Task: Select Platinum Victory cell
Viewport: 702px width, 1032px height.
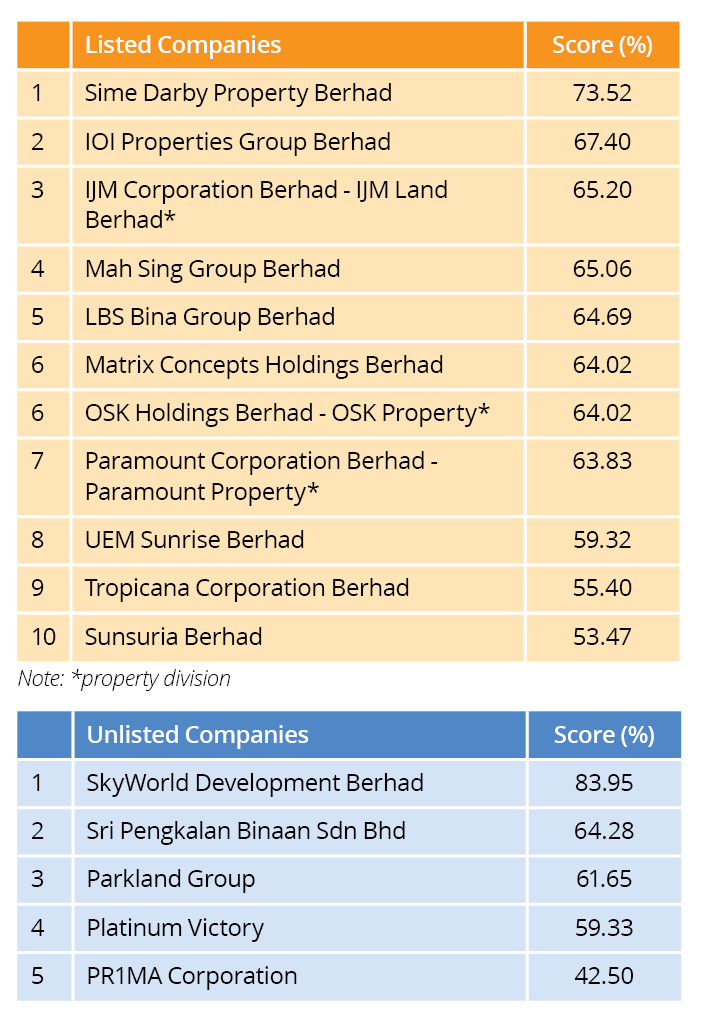Action: 175,928
